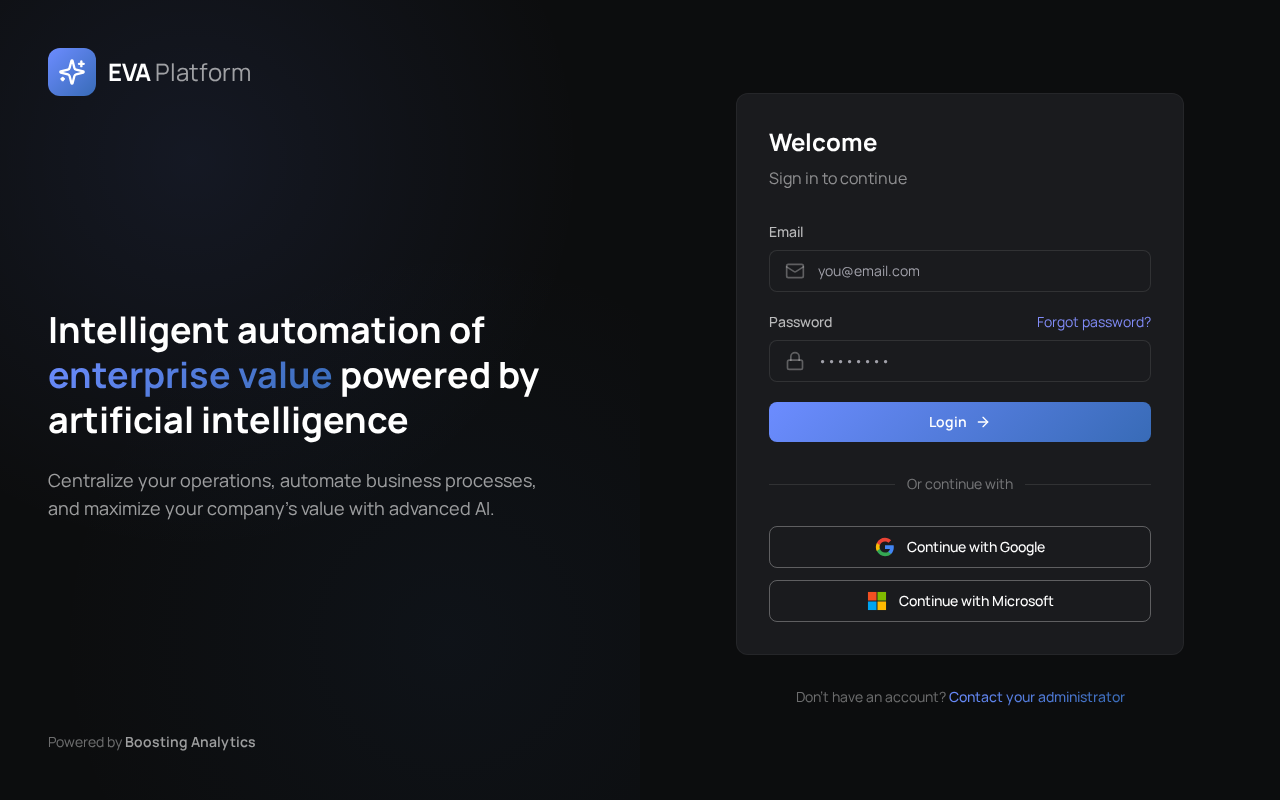
Task: Click the Microsoft logo icon
Action: tap(877, 601)
